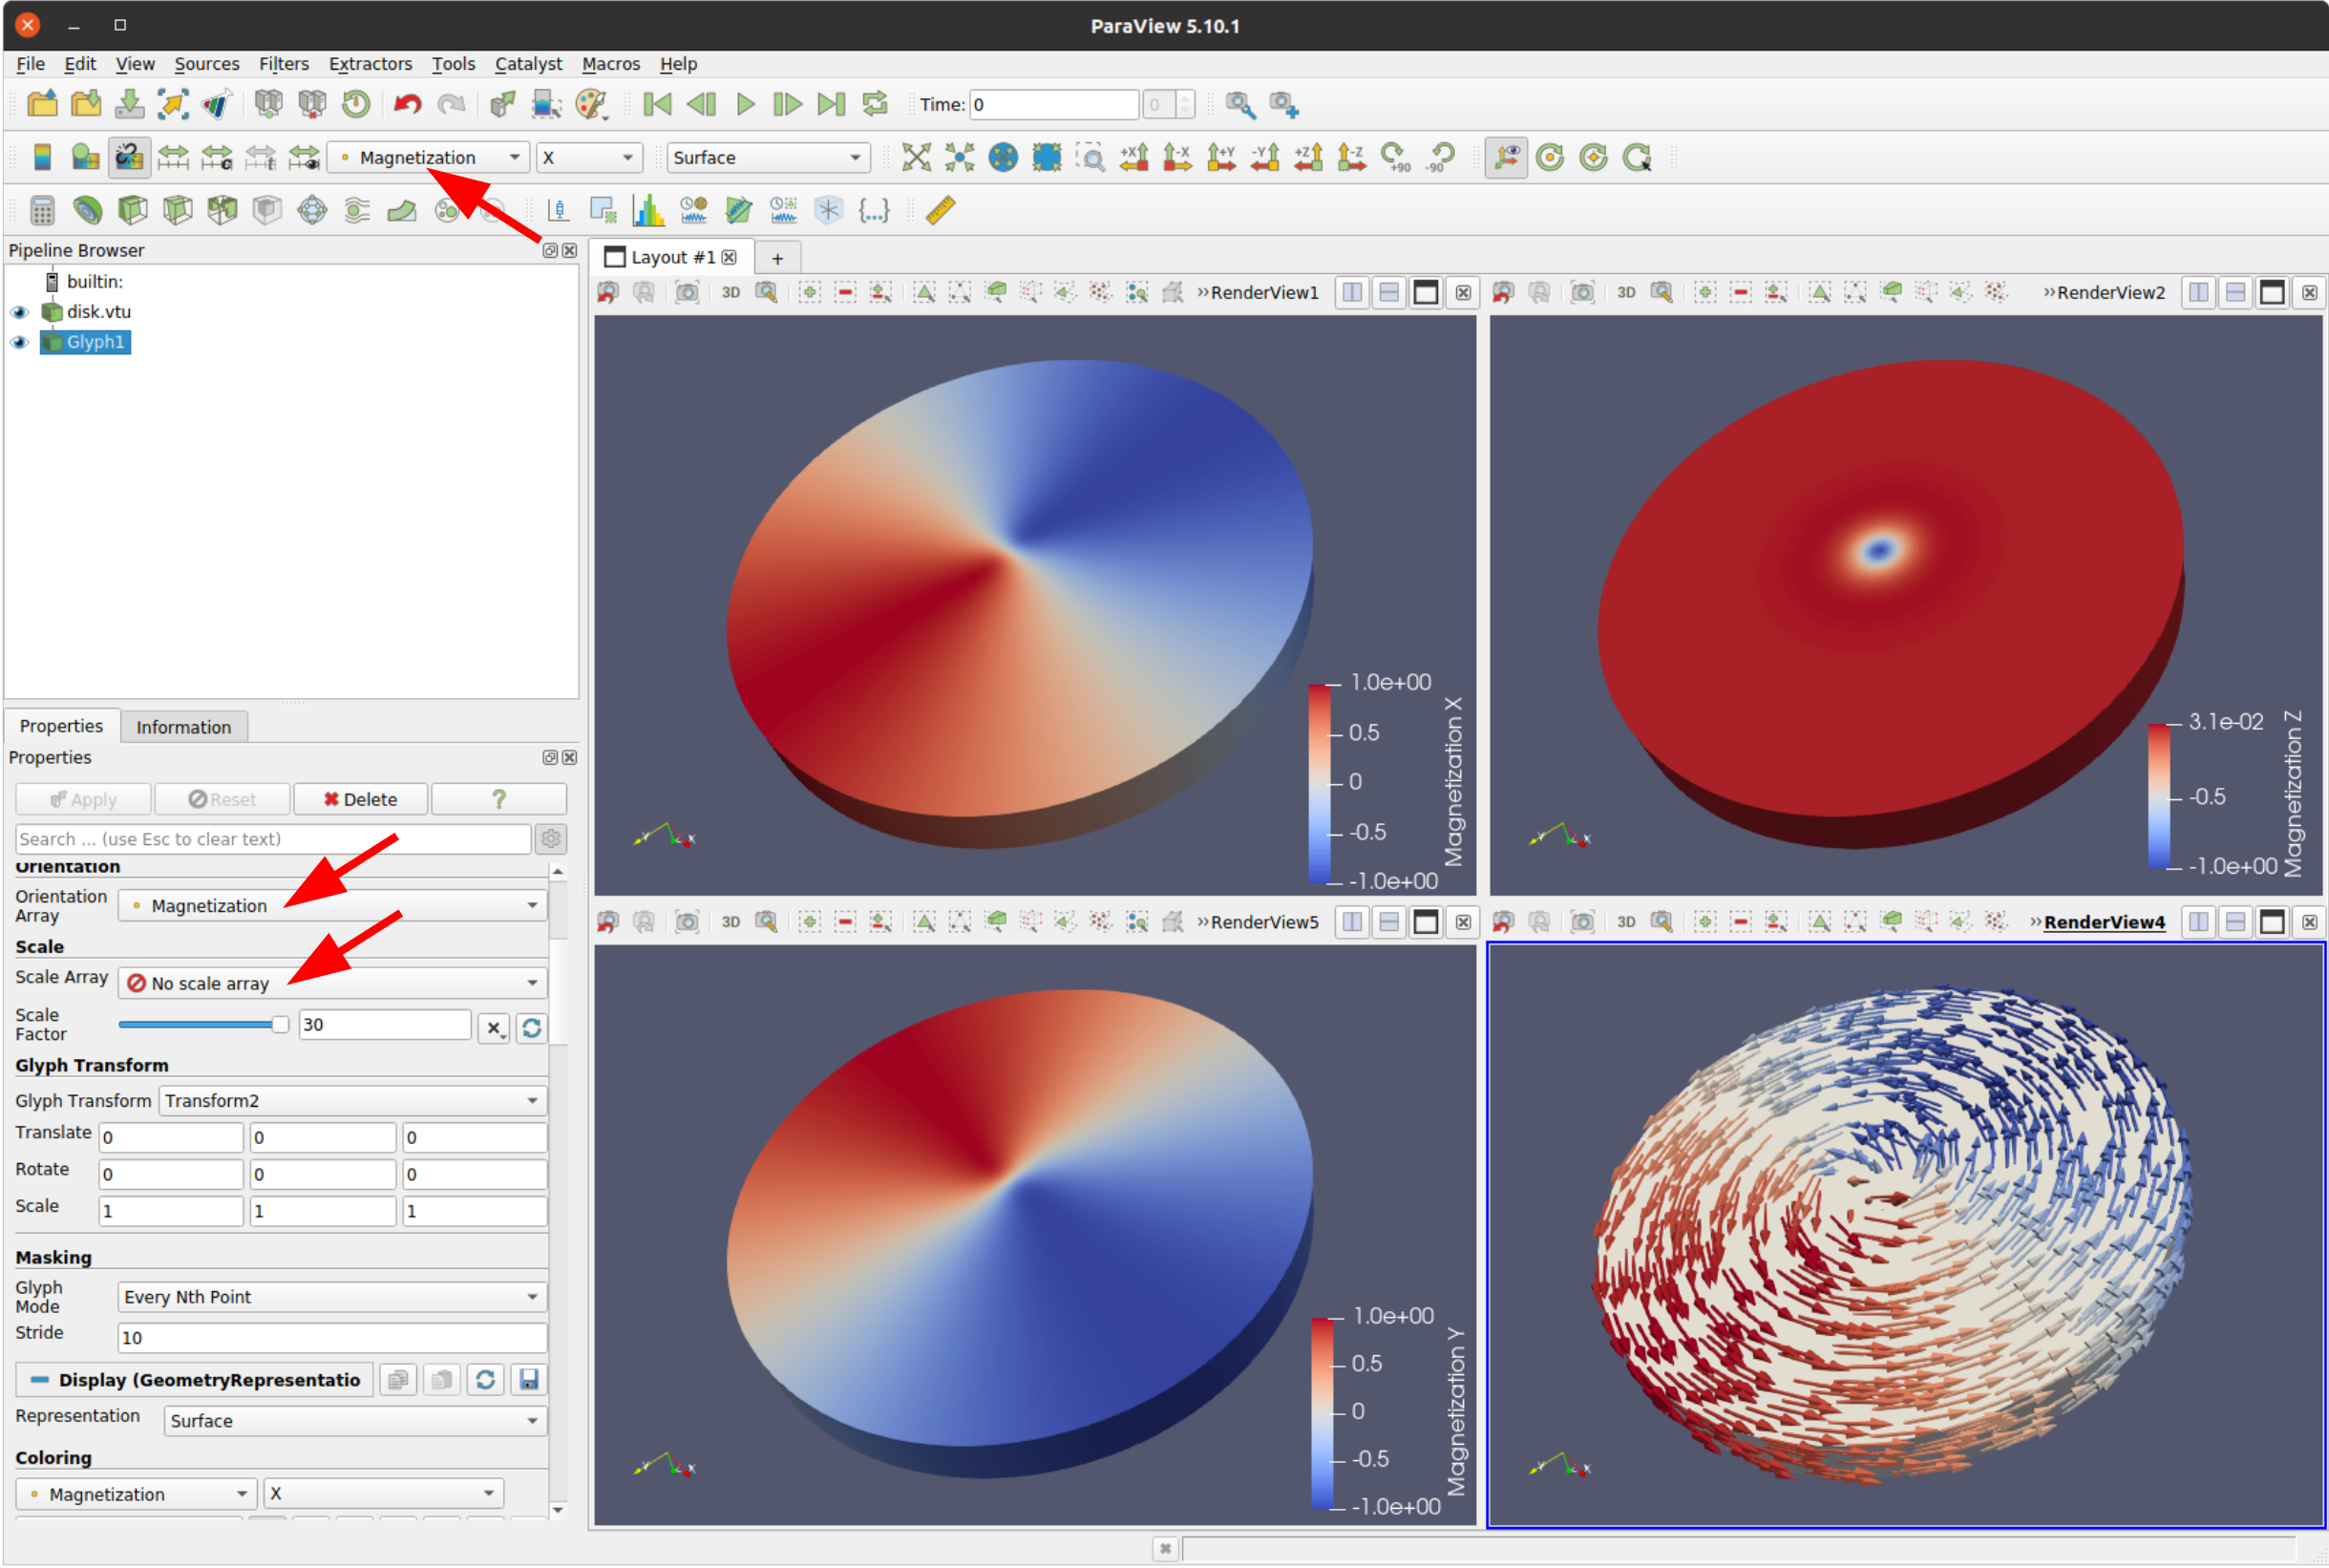
Task: Open the Glyph Mode dropdown
Action: 332,1297
